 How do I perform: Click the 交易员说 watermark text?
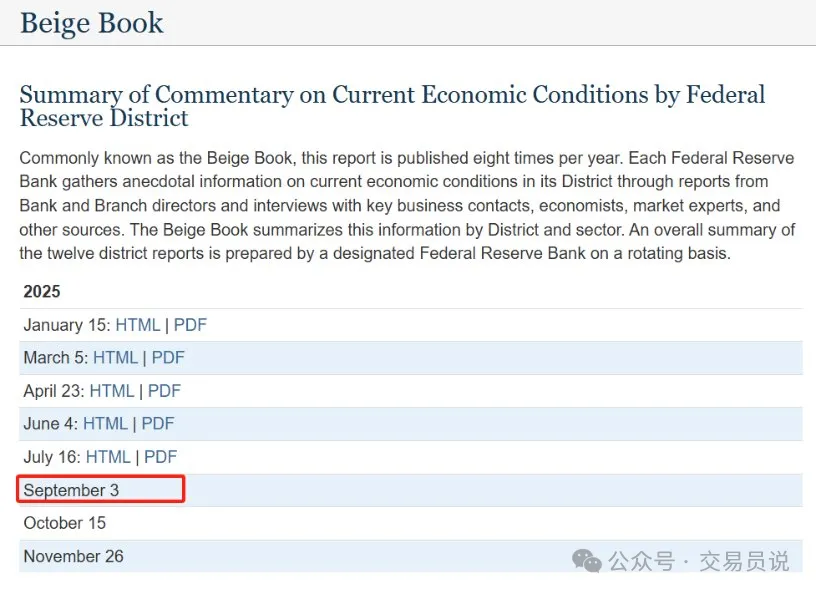[744, 561]
